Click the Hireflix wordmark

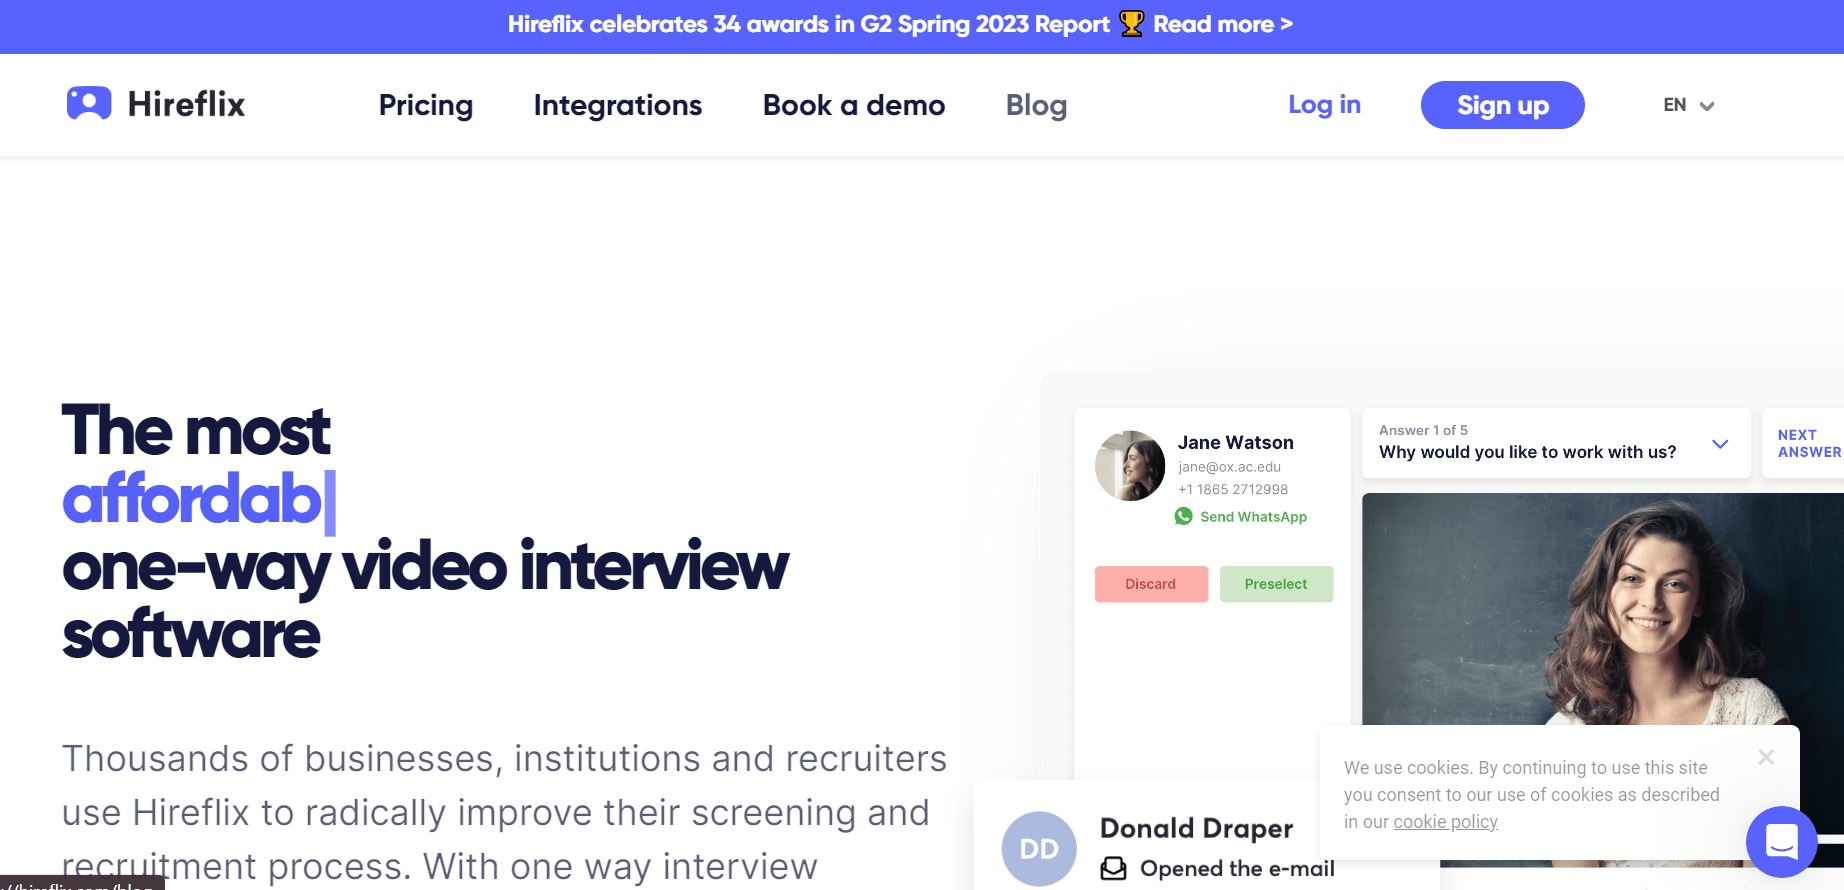tap(186, 104)
